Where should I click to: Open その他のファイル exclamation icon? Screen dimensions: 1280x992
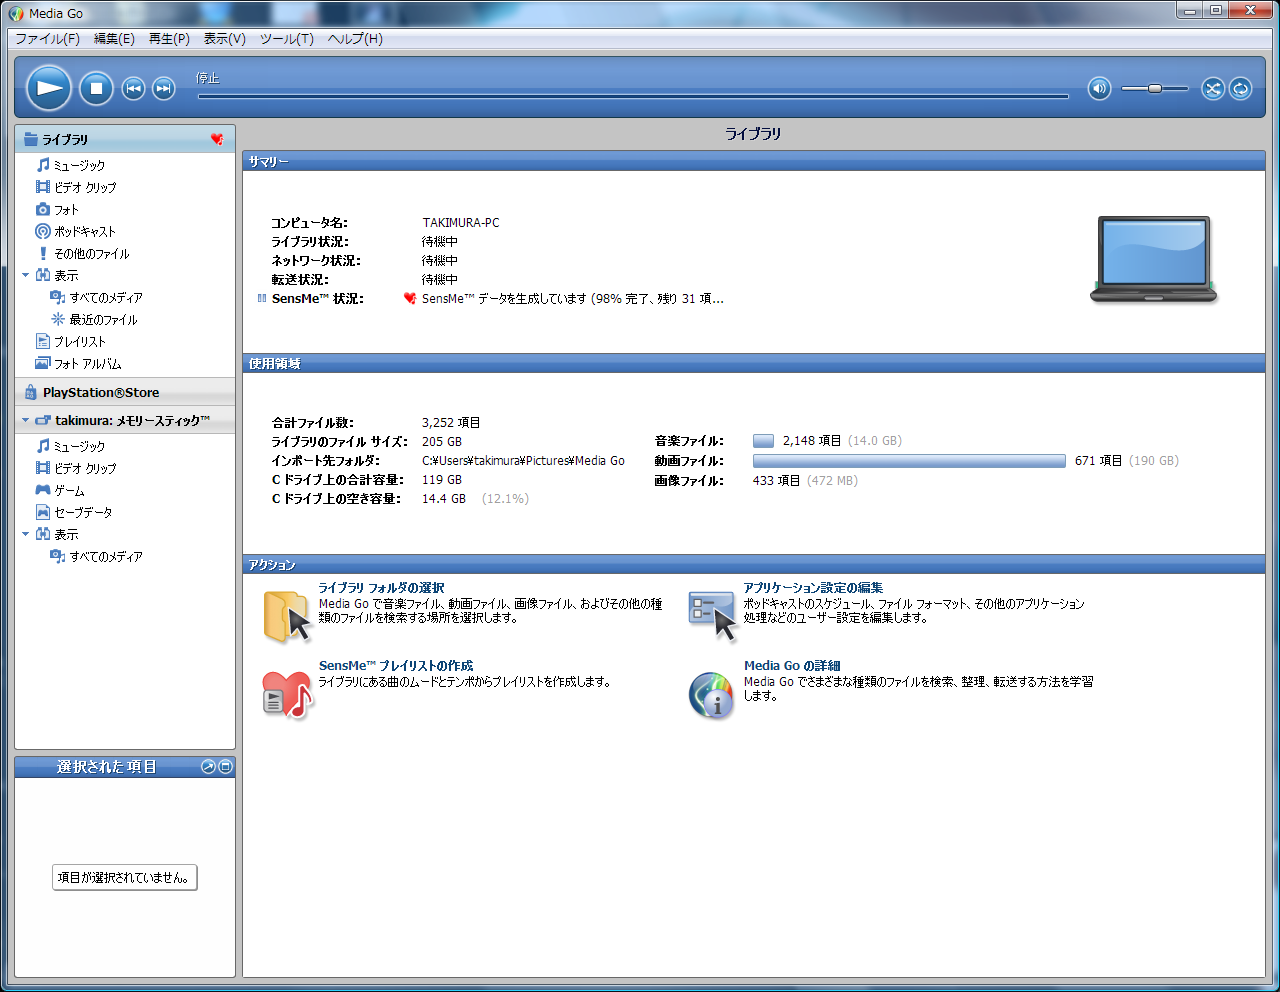click(43, 253)
